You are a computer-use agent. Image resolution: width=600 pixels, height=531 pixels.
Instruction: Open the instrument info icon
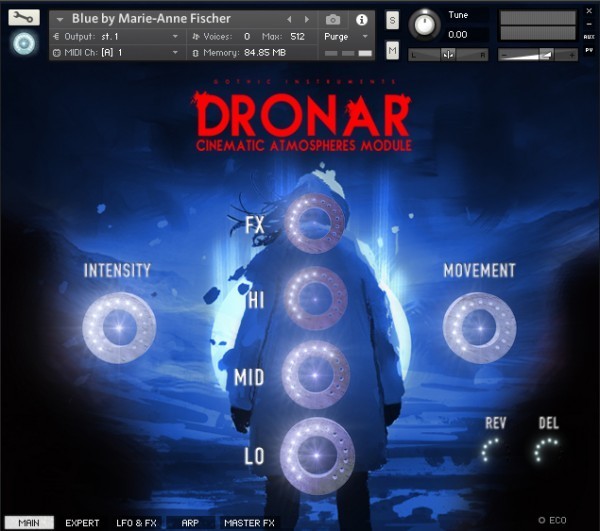coord(361,20)
